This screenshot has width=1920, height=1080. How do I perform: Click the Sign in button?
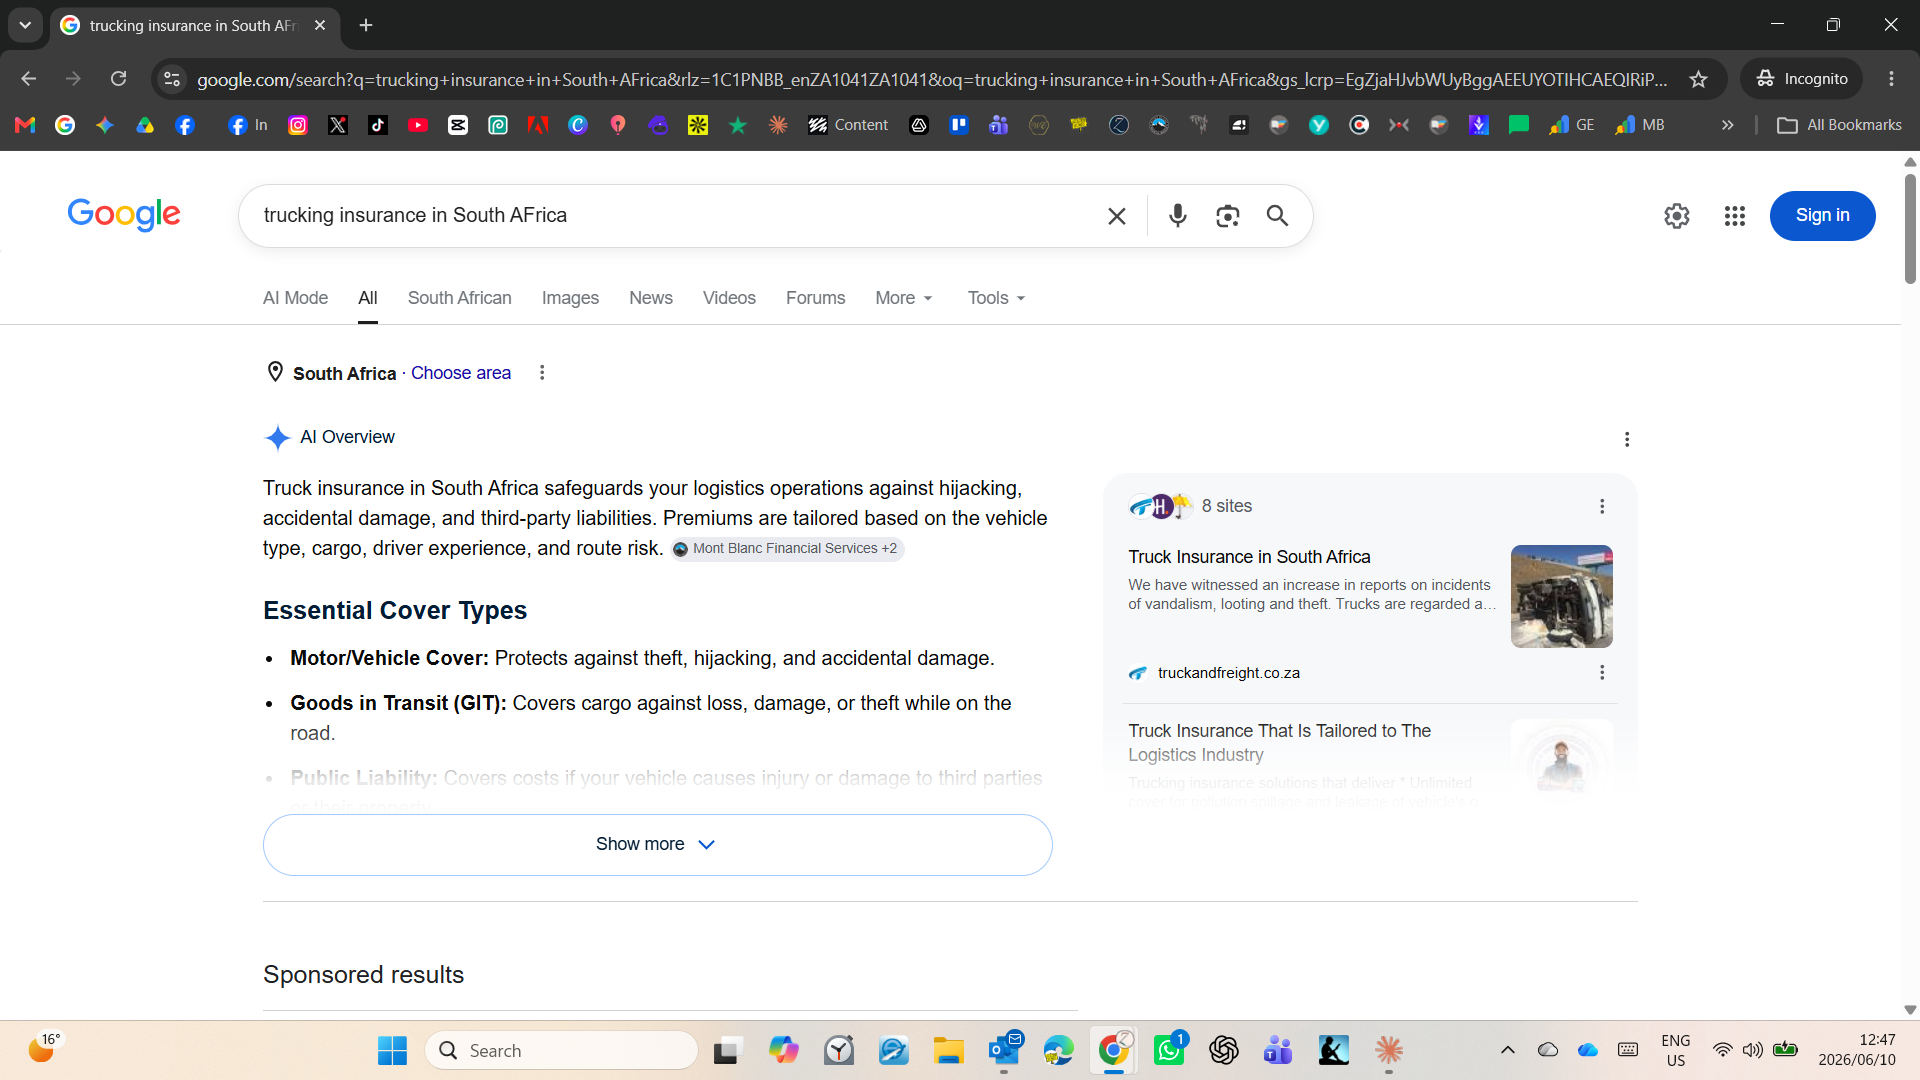pyautogui.click(x=1822, y=216)
